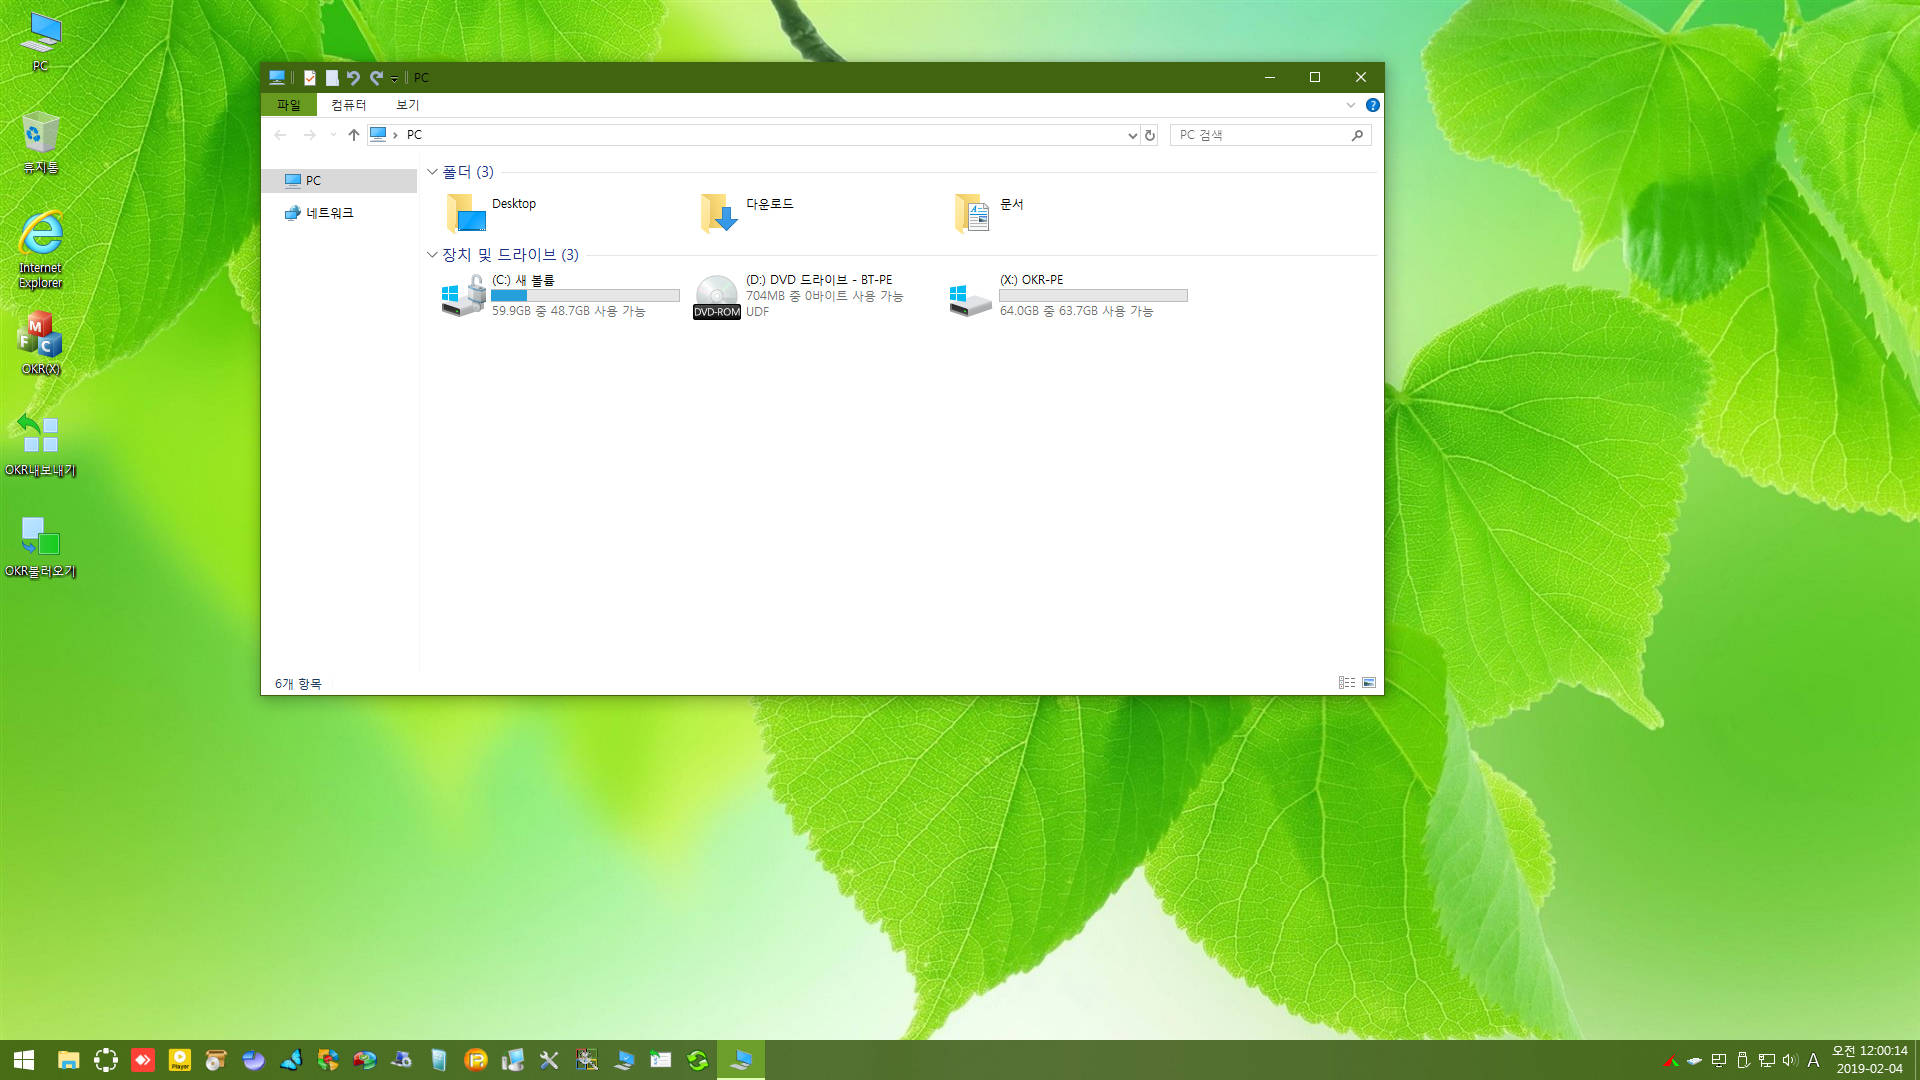Select the (C:) 새 볼륨 drive

[561, 296]
